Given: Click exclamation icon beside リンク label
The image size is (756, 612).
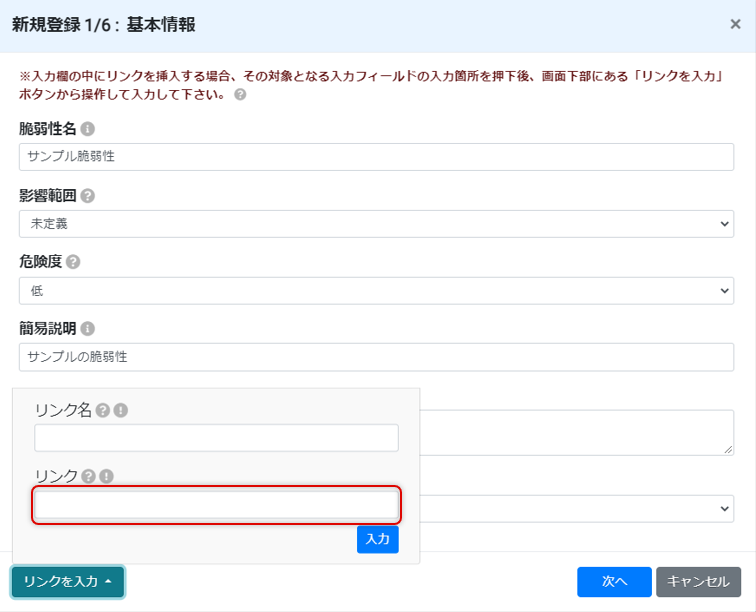Looking at the screenshot, I should (106, 476).
